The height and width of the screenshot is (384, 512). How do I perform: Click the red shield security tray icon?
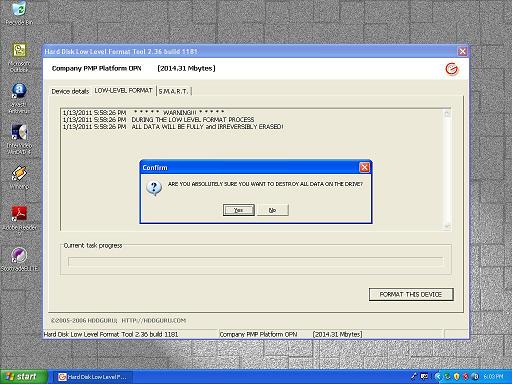[466, 377]
